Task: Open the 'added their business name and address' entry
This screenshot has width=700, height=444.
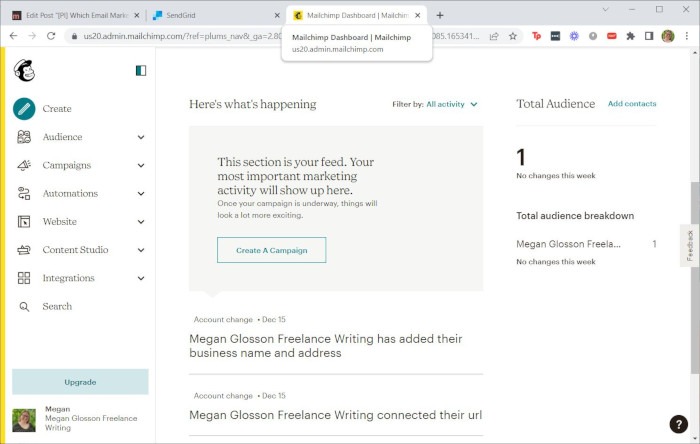Action: (325, 346)
